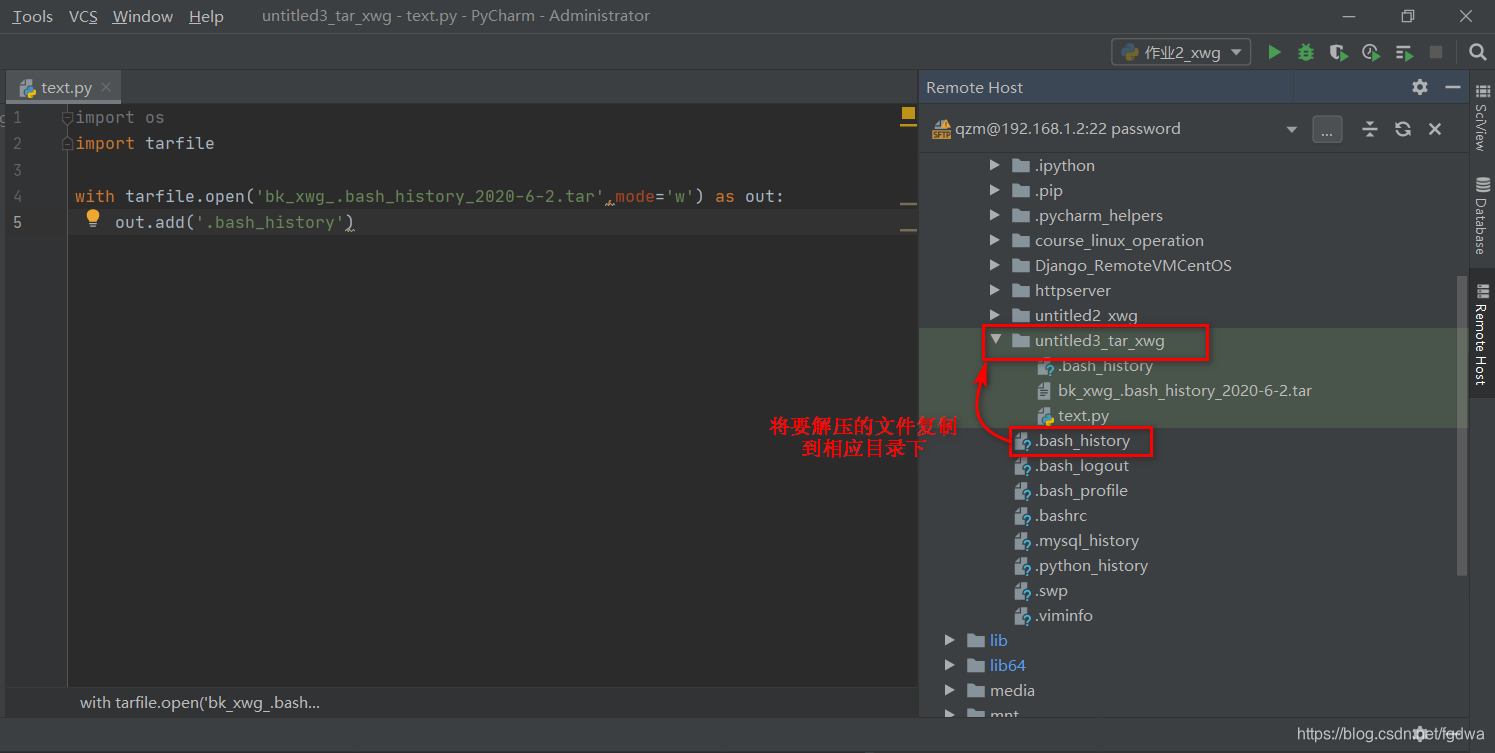This screenshot has width=1495, height=753.
Task: Click the SFTP server icon
Action: pyautogui.click(x=941, y=129)
